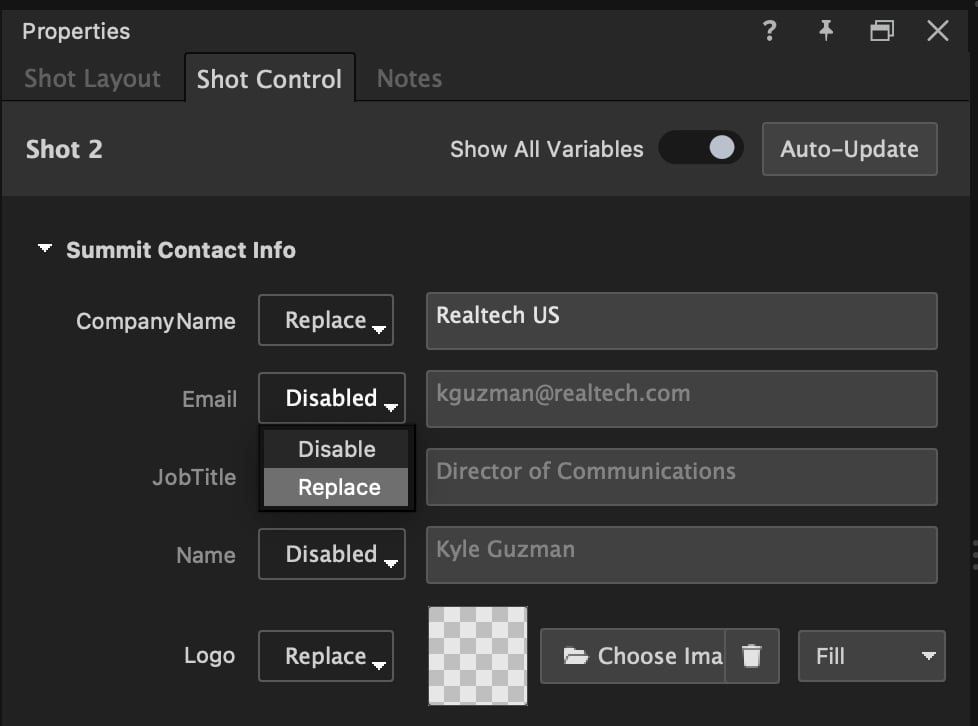
Task: Open the Email Disabled dropdown
Action: click(x=332, y=398)
